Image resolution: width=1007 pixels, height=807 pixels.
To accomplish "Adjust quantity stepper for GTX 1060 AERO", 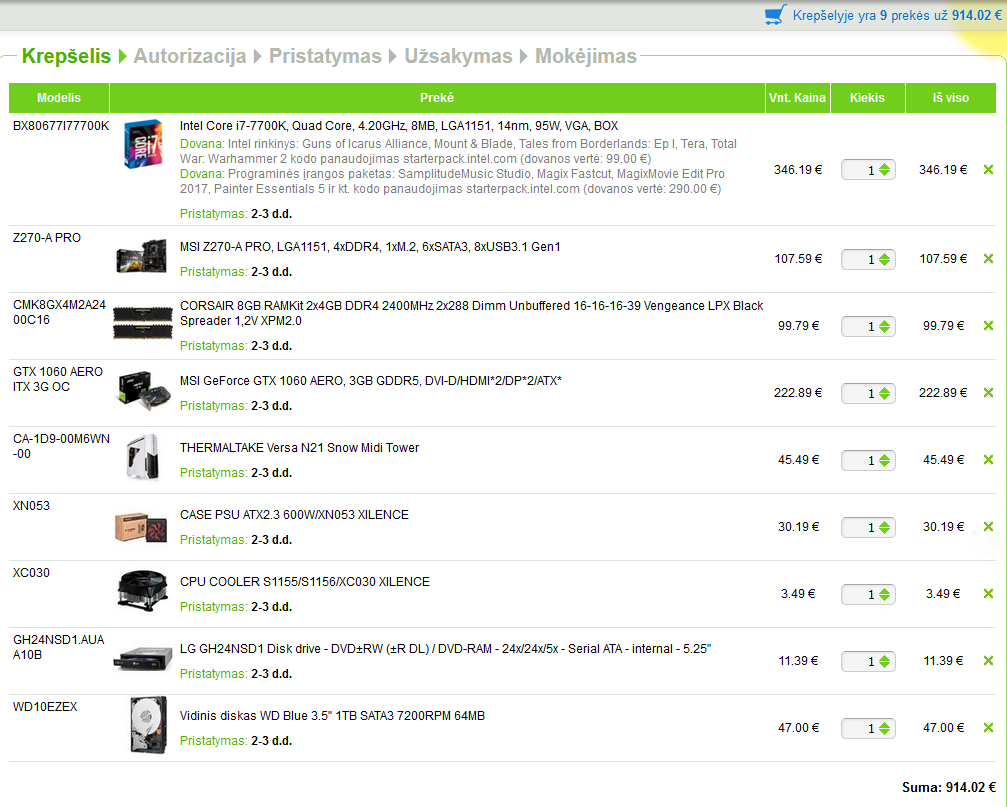I will point(884,393).
